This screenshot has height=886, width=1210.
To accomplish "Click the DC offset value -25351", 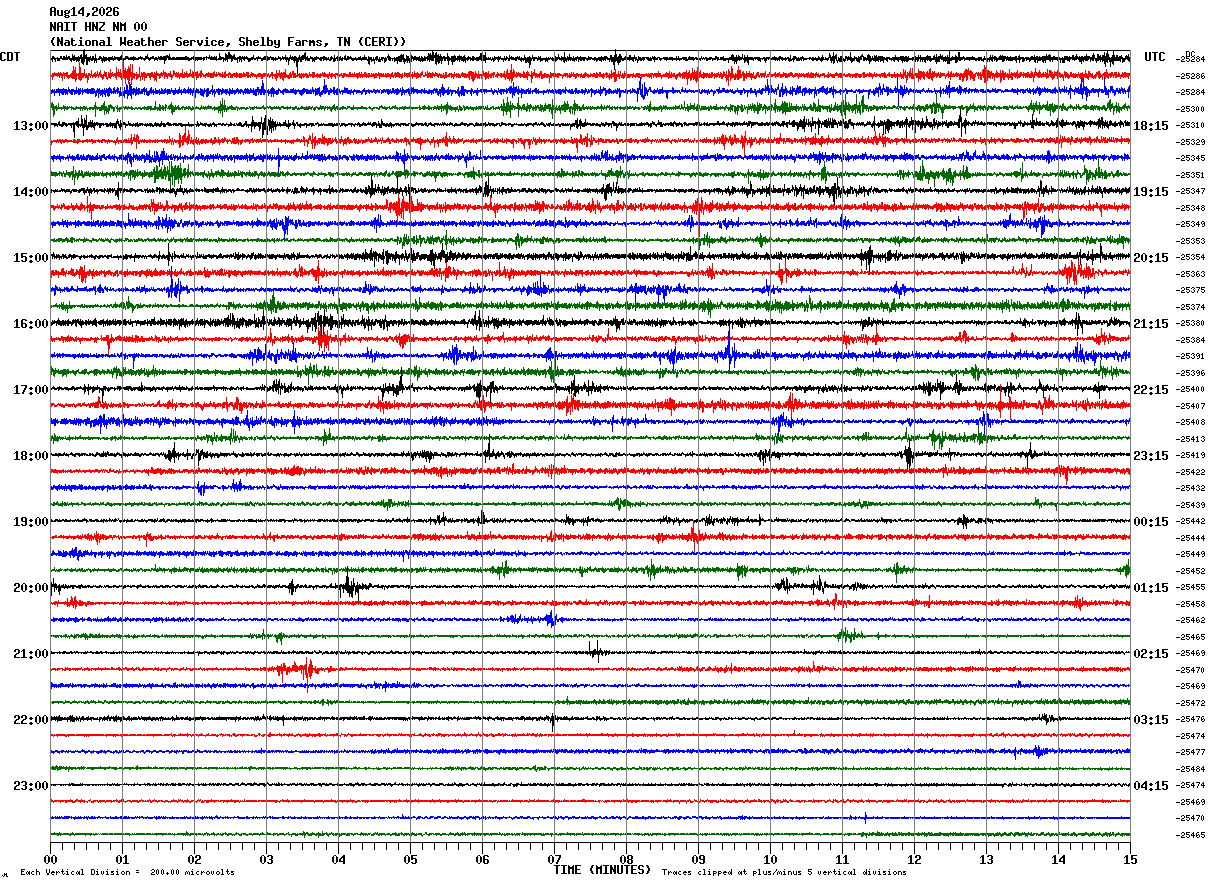I will coord(1190,175).
